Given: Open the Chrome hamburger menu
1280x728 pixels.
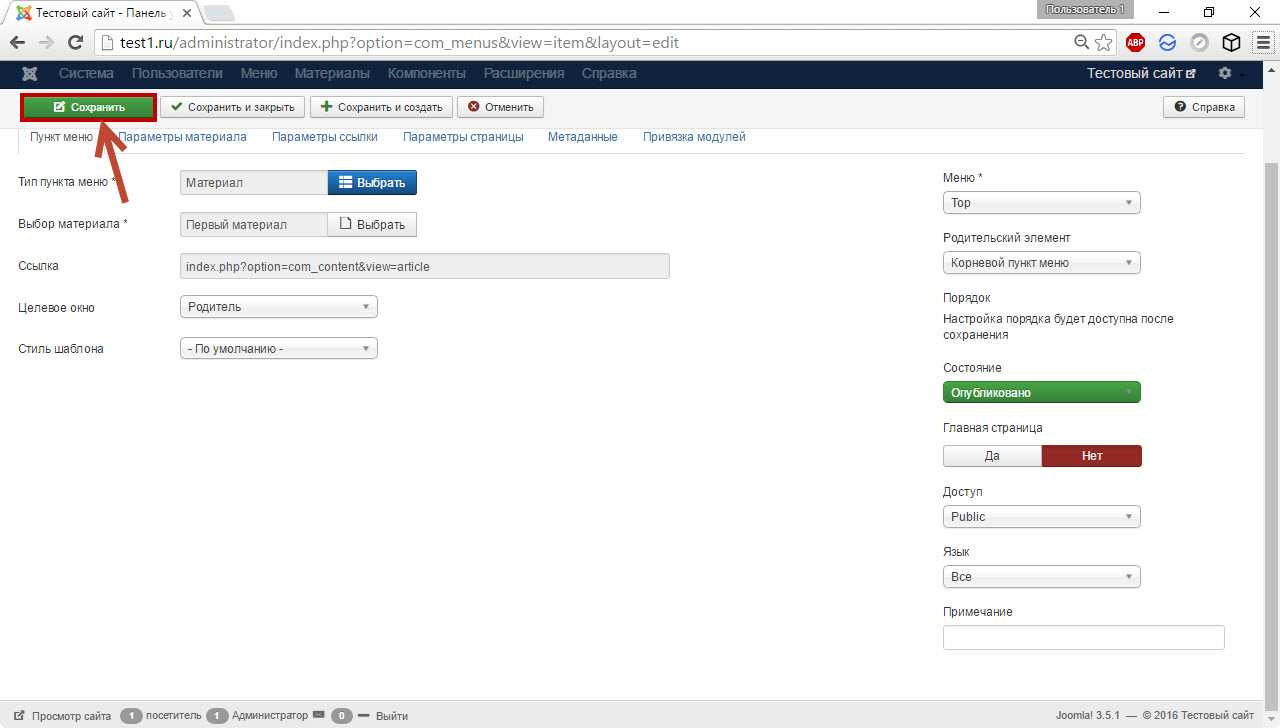Looking at the screenshot, I should 1263,42.
